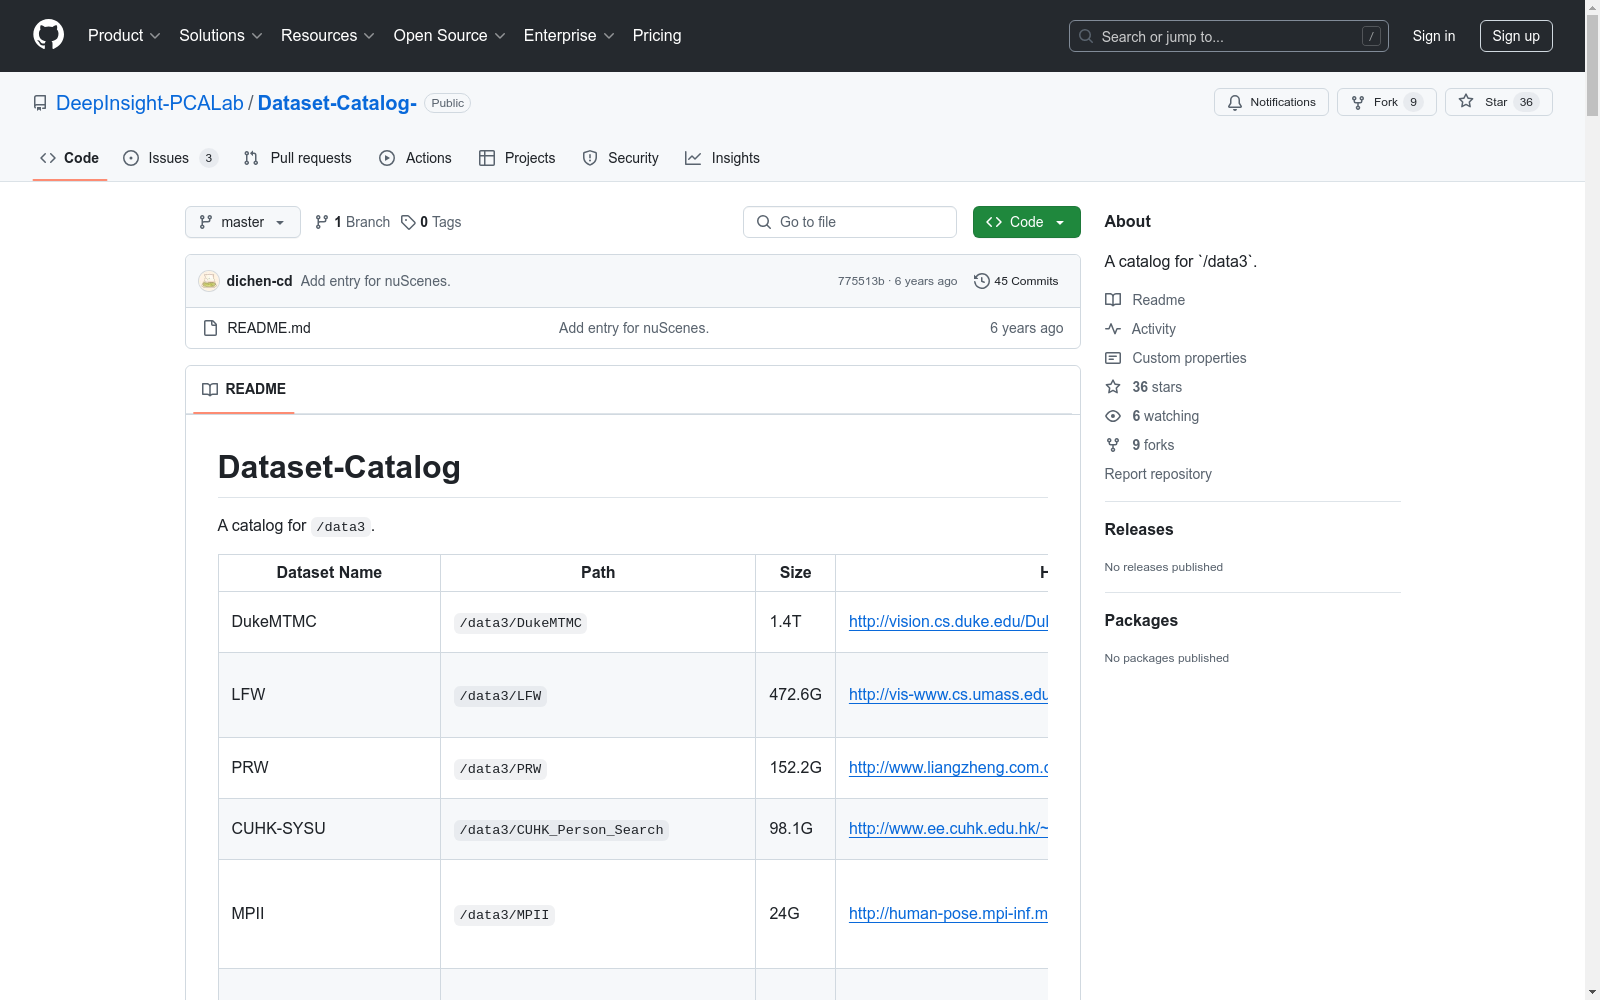
Task: Expand the Solutions menu
Action: point(221,36)
